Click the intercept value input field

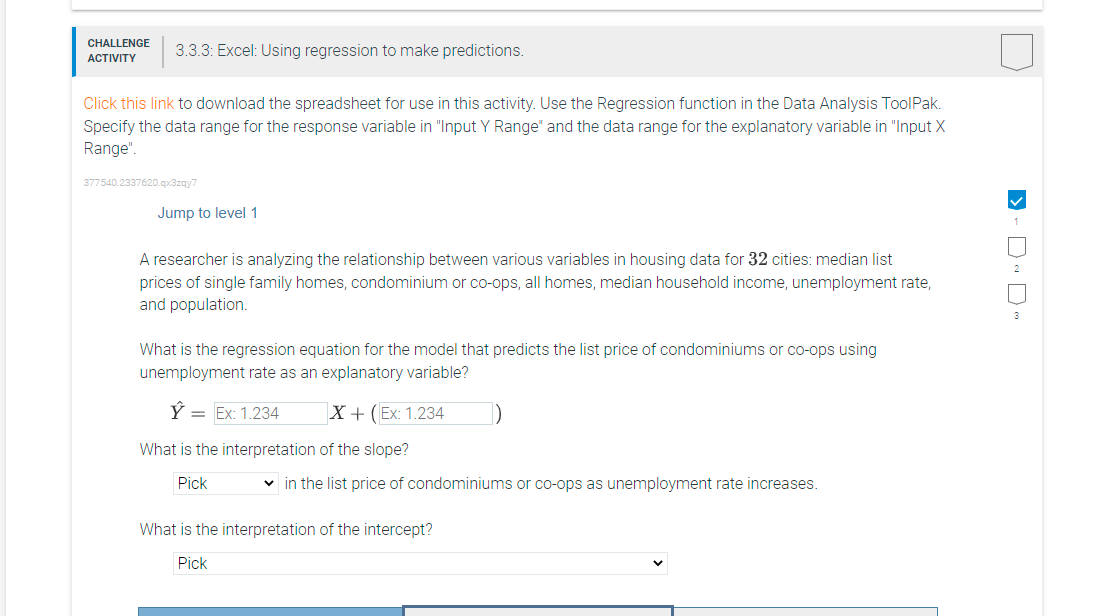point(435,413)
